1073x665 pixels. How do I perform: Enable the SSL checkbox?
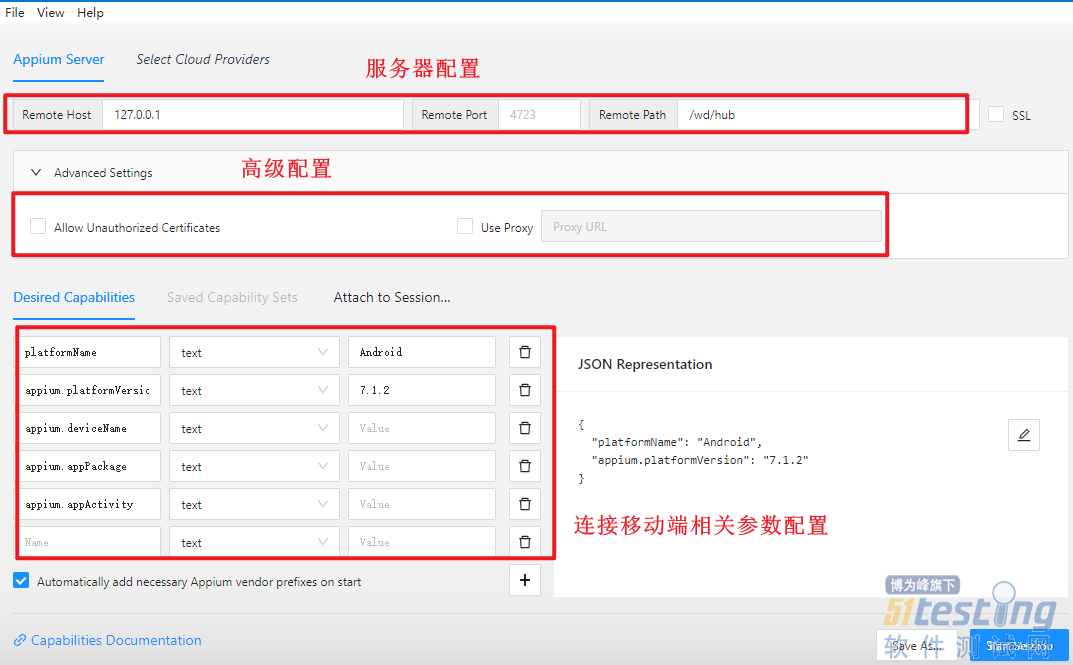[996, 115]
